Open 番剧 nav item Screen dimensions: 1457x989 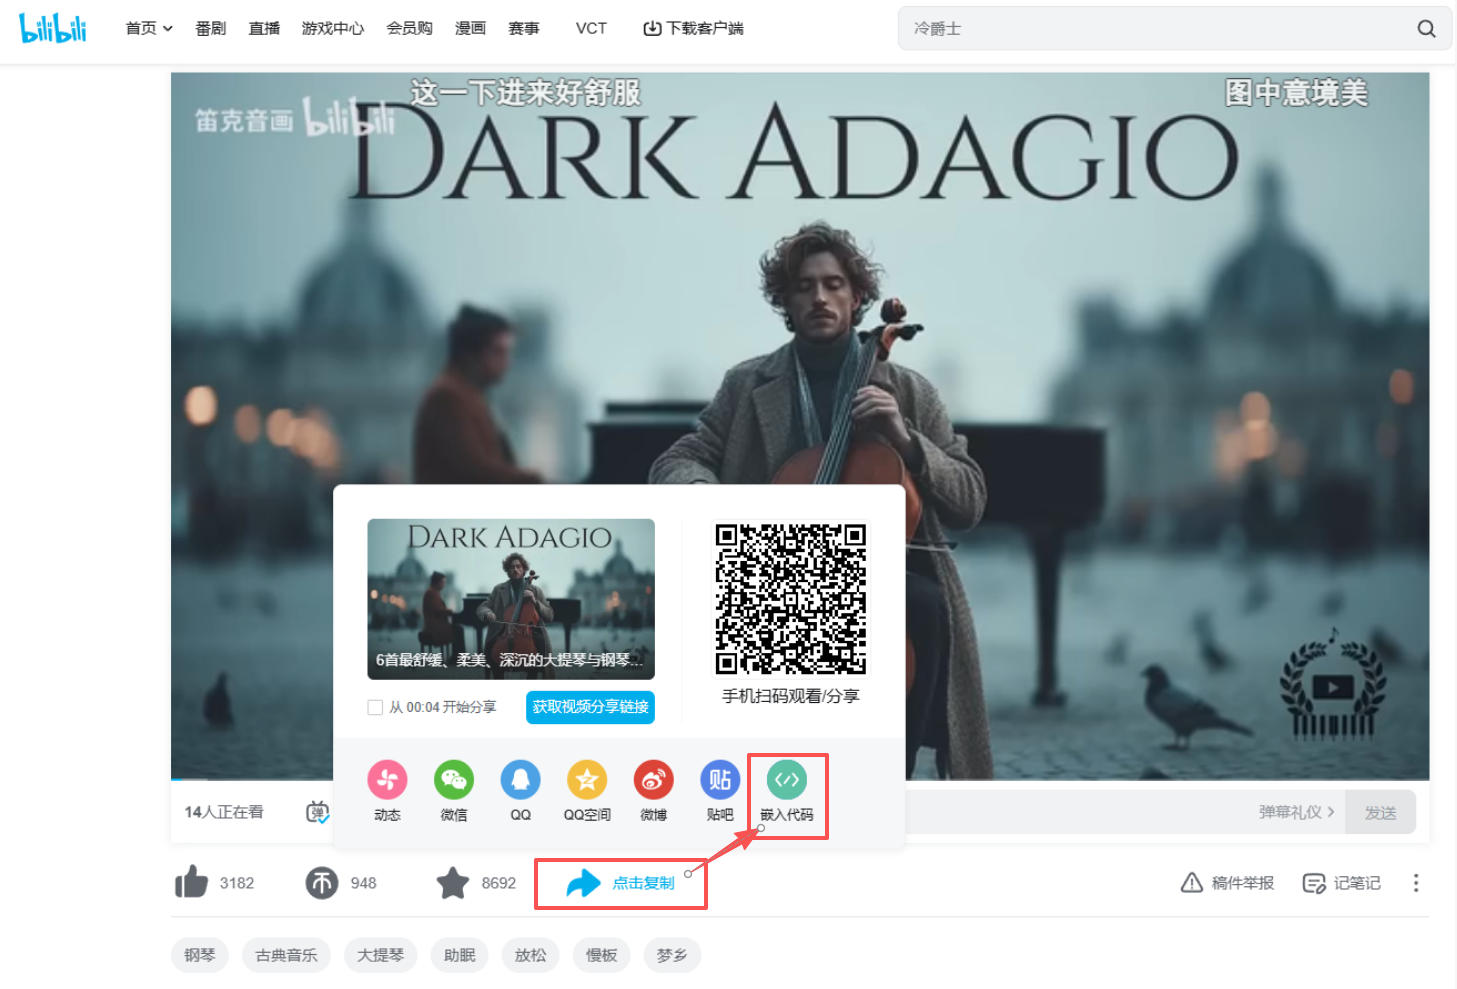click(x=211, y=29)
